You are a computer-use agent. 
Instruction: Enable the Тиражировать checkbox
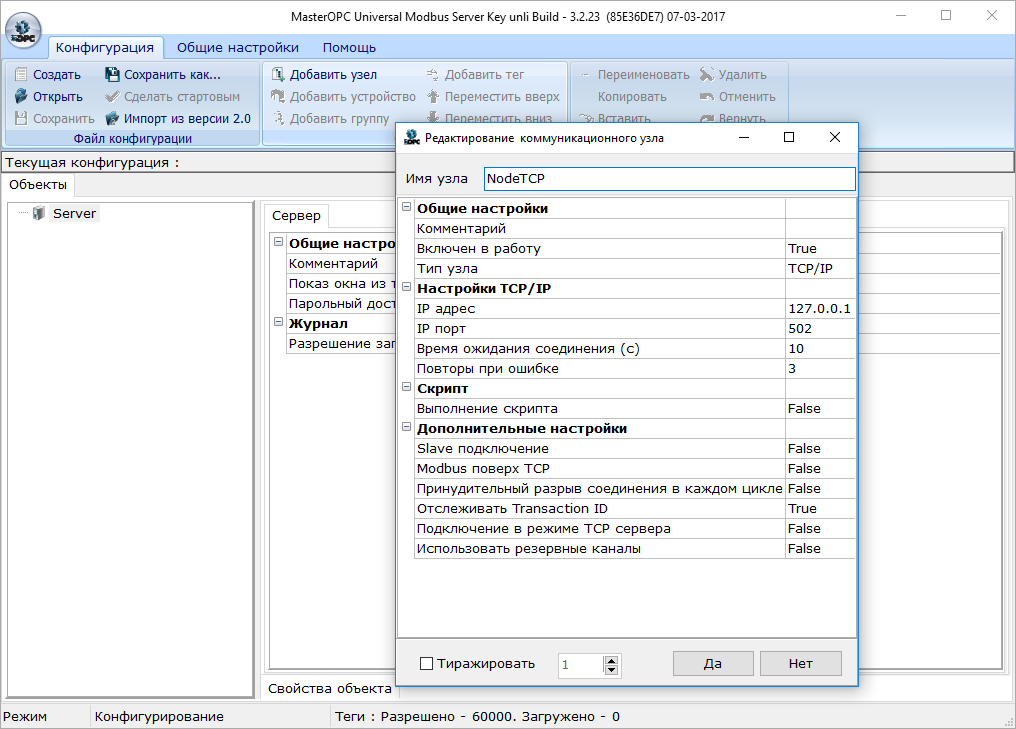(x=427, y=664)
